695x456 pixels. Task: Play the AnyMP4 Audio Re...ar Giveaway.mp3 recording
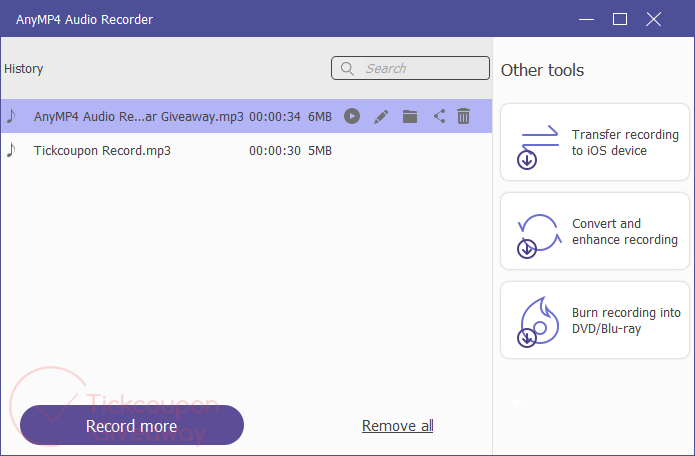pos(352,117)
